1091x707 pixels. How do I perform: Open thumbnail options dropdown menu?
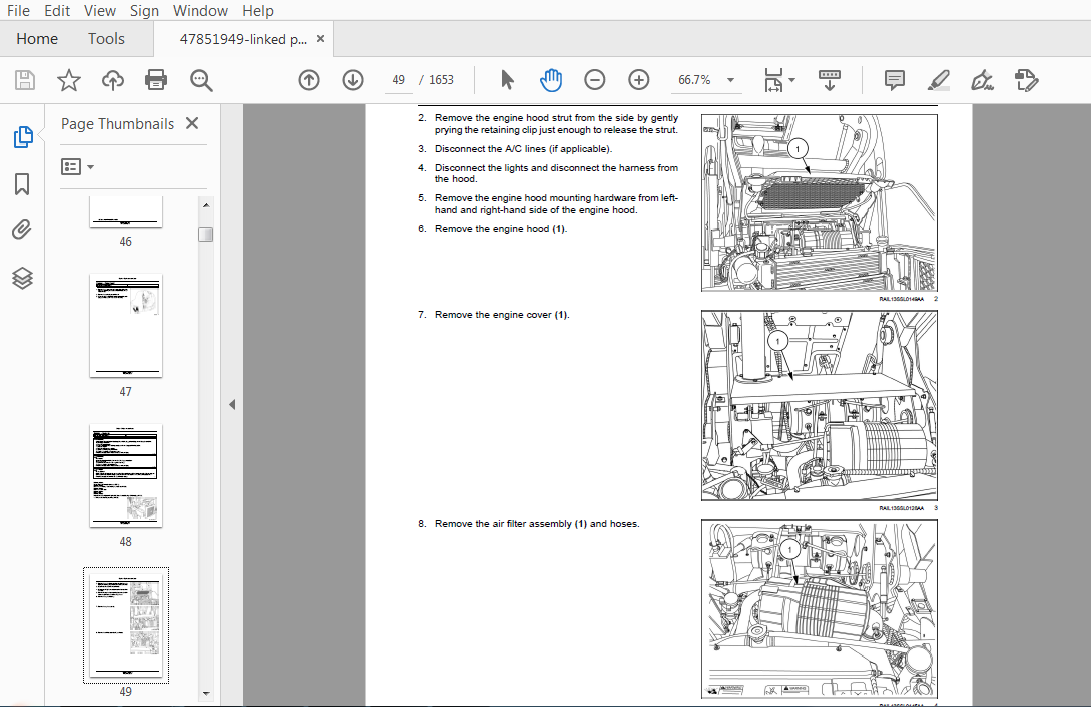click(77, 166)
